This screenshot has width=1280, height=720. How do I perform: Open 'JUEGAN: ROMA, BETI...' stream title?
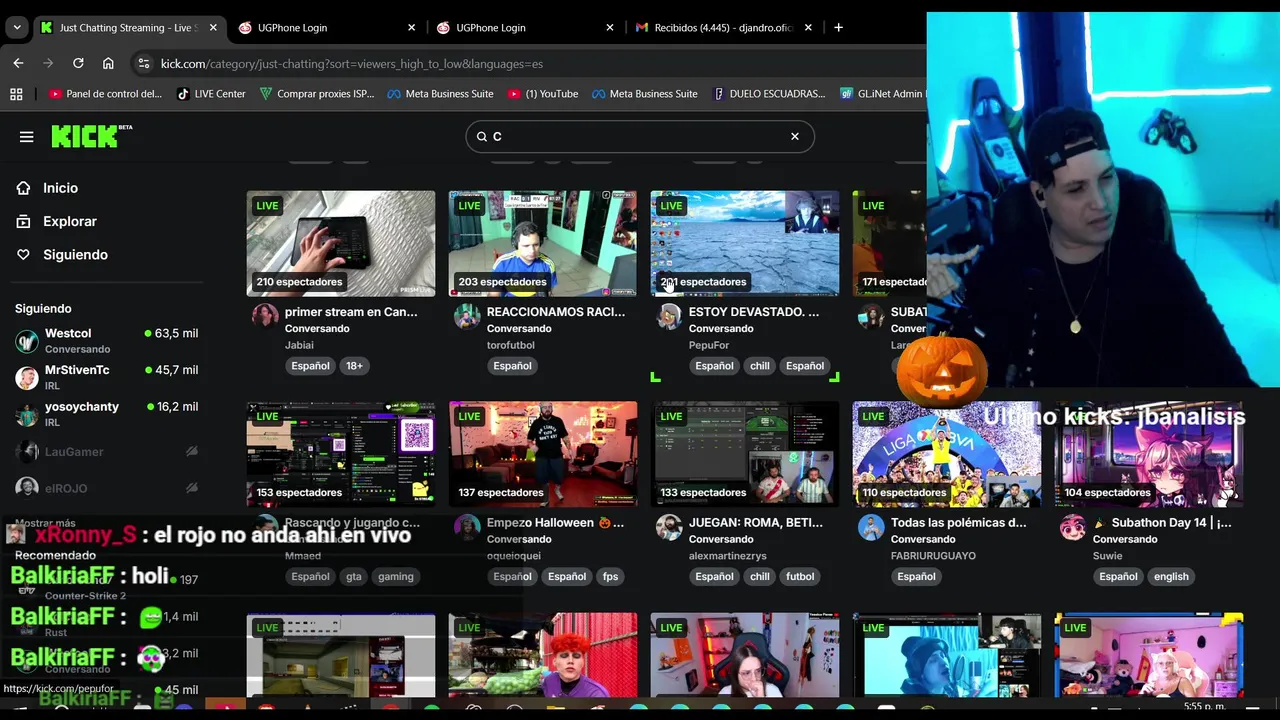click(756, 523)
